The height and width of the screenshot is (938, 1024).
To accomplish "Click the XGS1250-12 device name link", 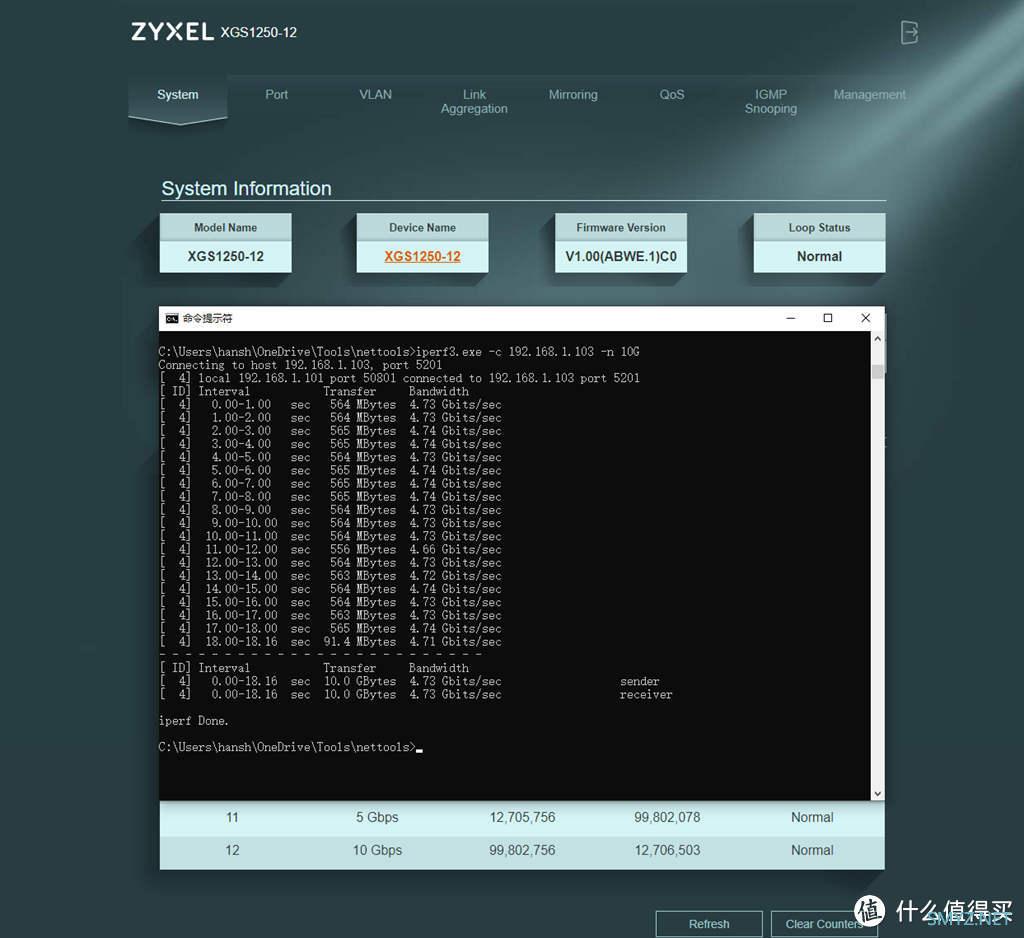I will (x=423, y=257).
